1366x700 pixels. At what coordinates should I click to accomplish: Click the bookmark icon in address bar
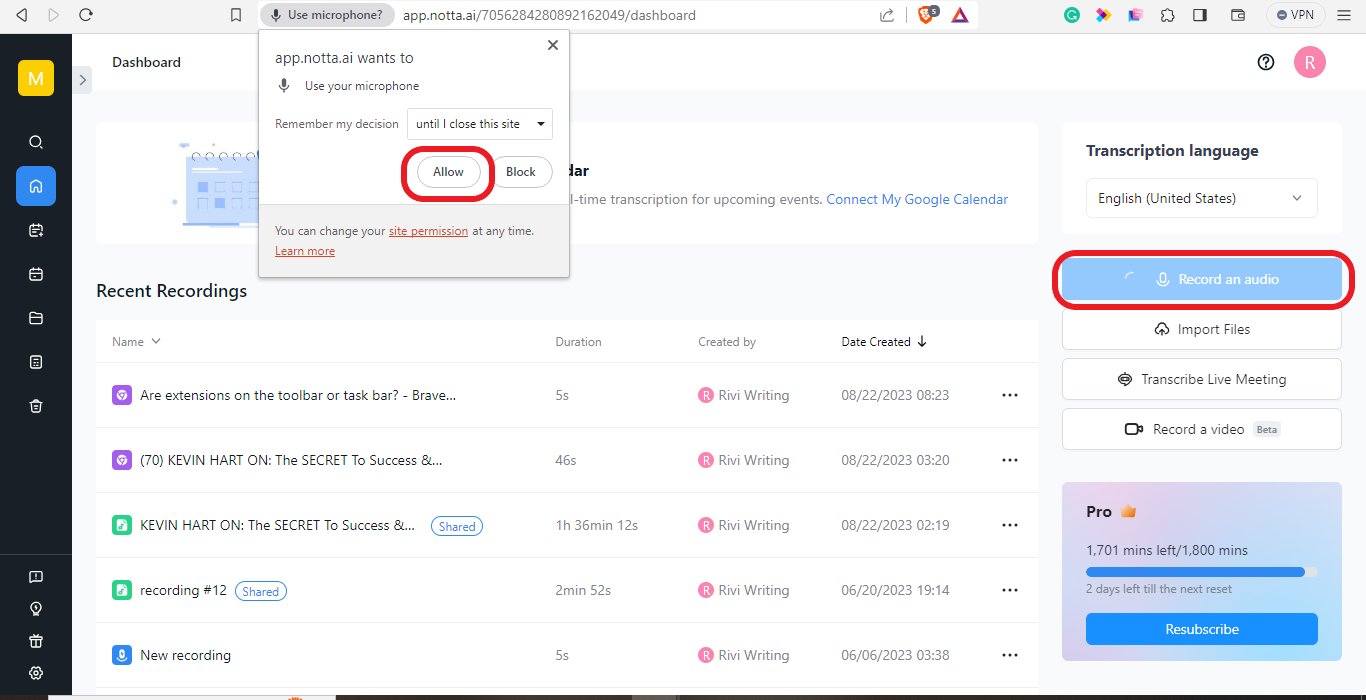click(x=236, y=15)
